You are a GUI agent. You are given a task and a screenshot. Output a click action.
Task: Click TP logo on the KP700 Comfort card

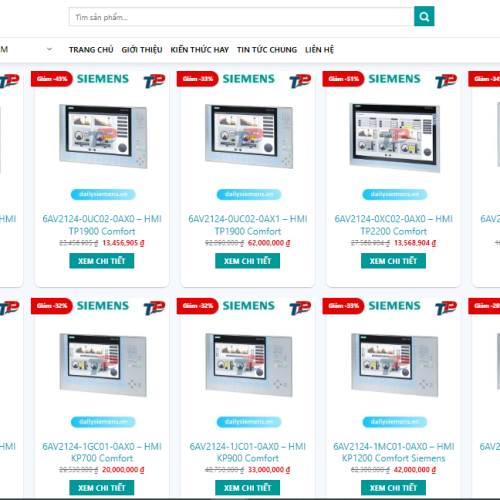[x=154, y=308]
